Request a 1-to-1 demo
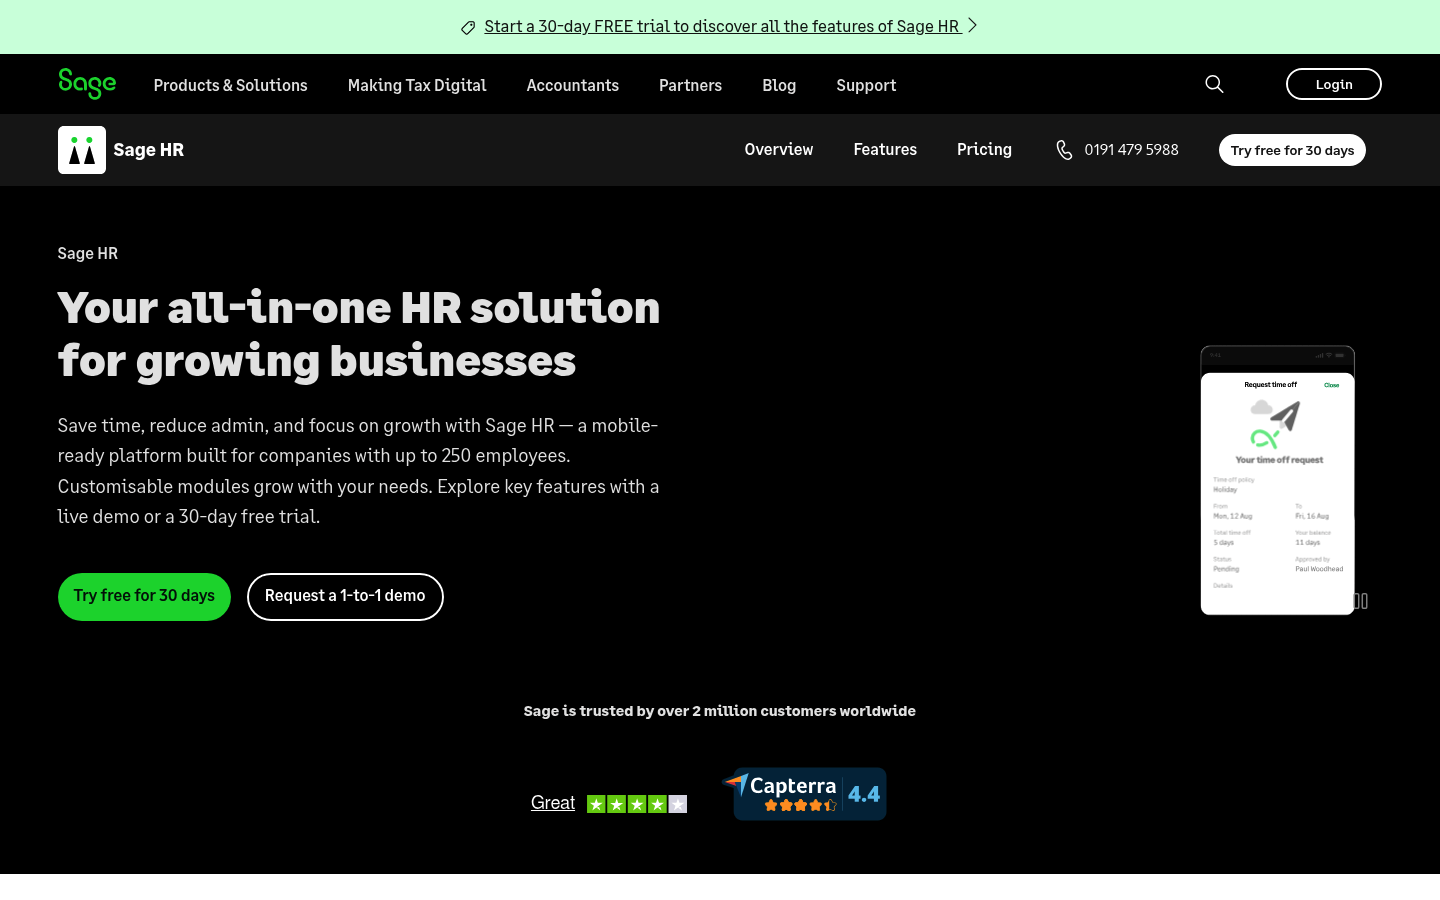 (345, 597)
